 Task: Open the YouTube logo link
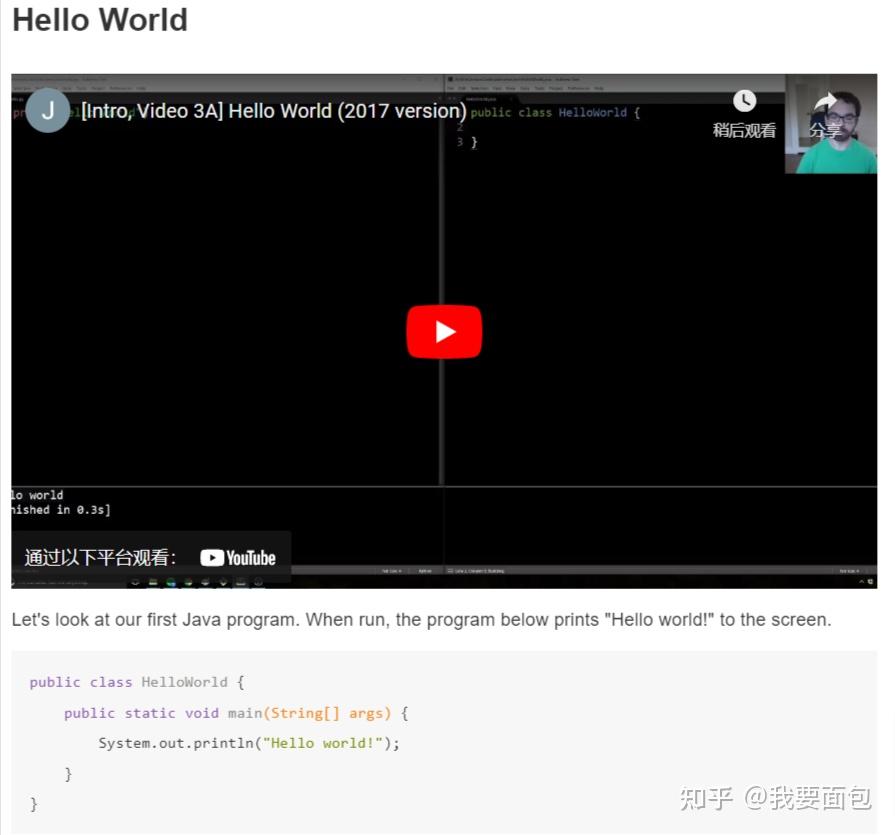coord(237,557)
